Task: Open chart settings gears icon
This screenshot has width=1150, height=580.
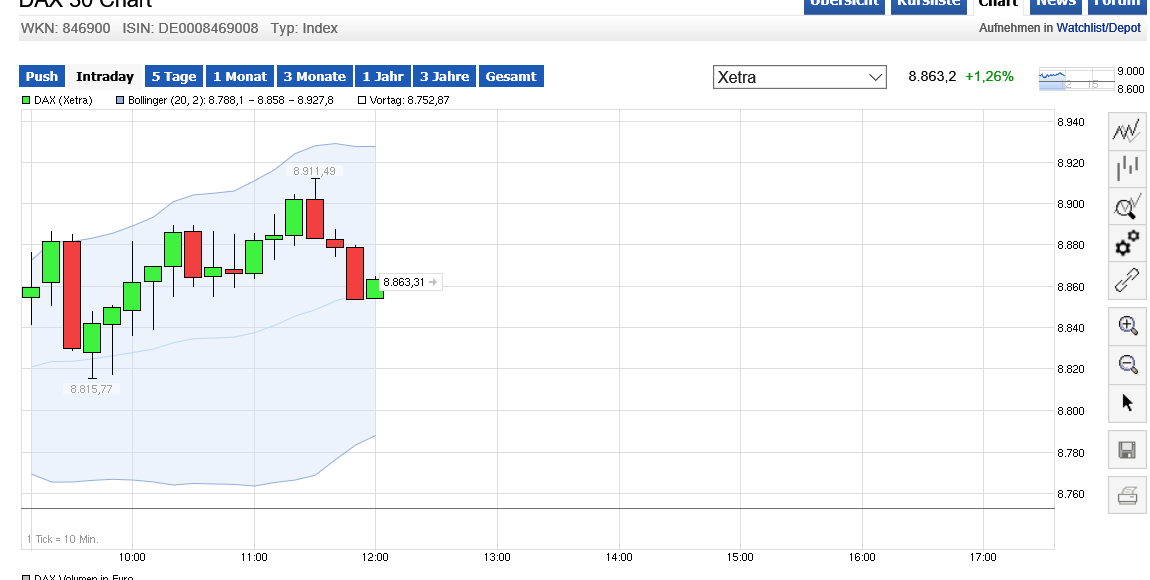Action: pos(1127,243)
